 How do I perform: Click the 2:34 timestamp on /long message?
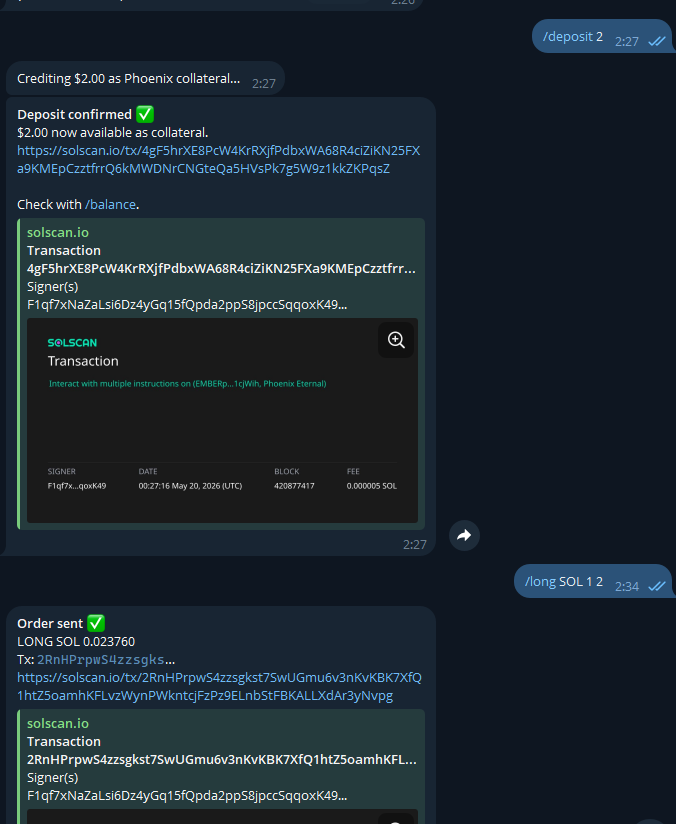(x=627, y=586)
